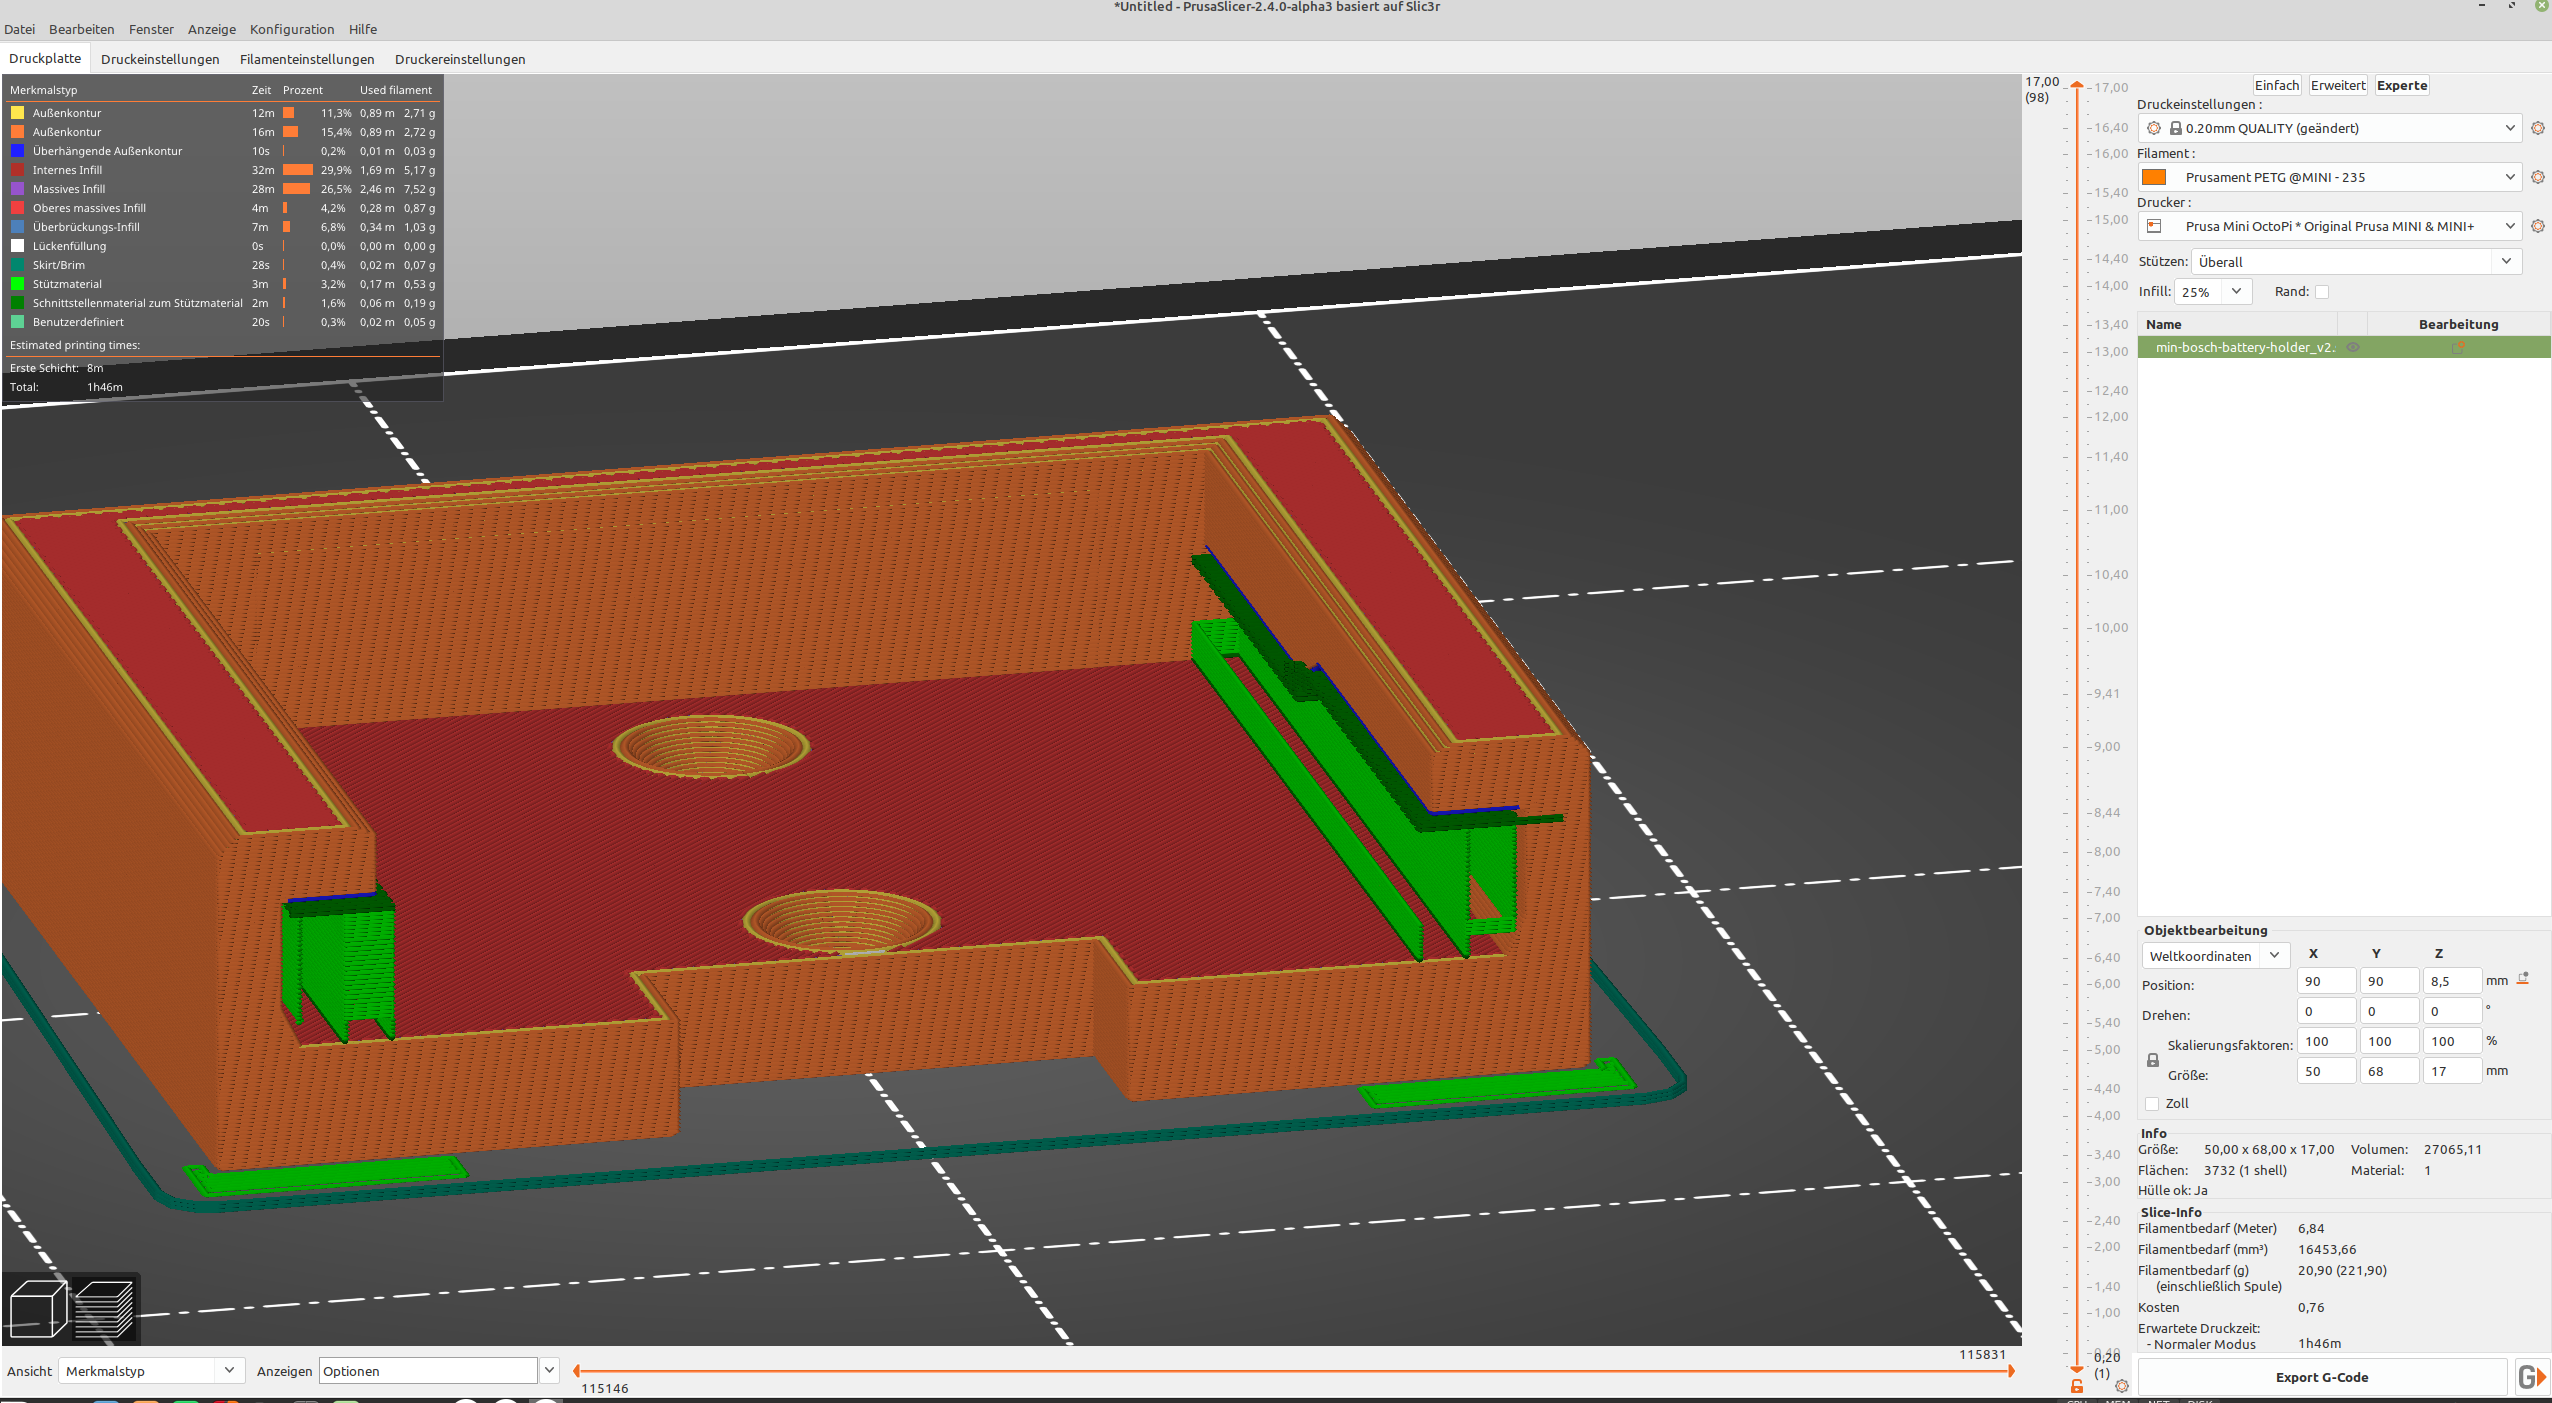
Task: Open the Anzeige menu
Action: click(x=212, y=29)
